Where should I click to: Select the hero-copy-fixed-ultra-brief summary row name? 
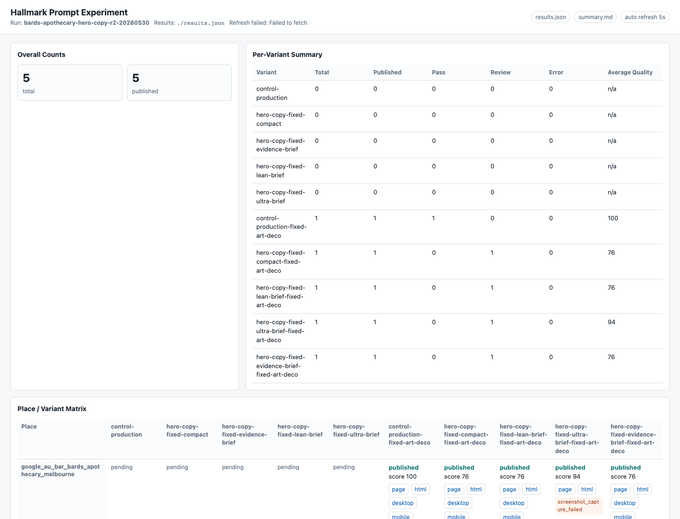(x=281, y=196)
